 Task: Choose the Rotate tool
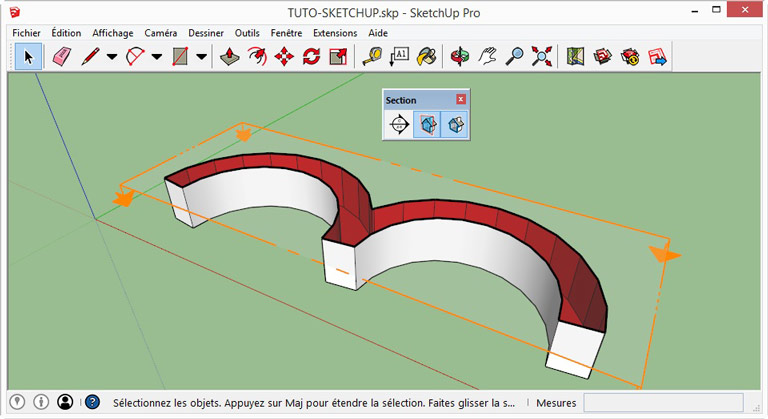coord(311,56)
